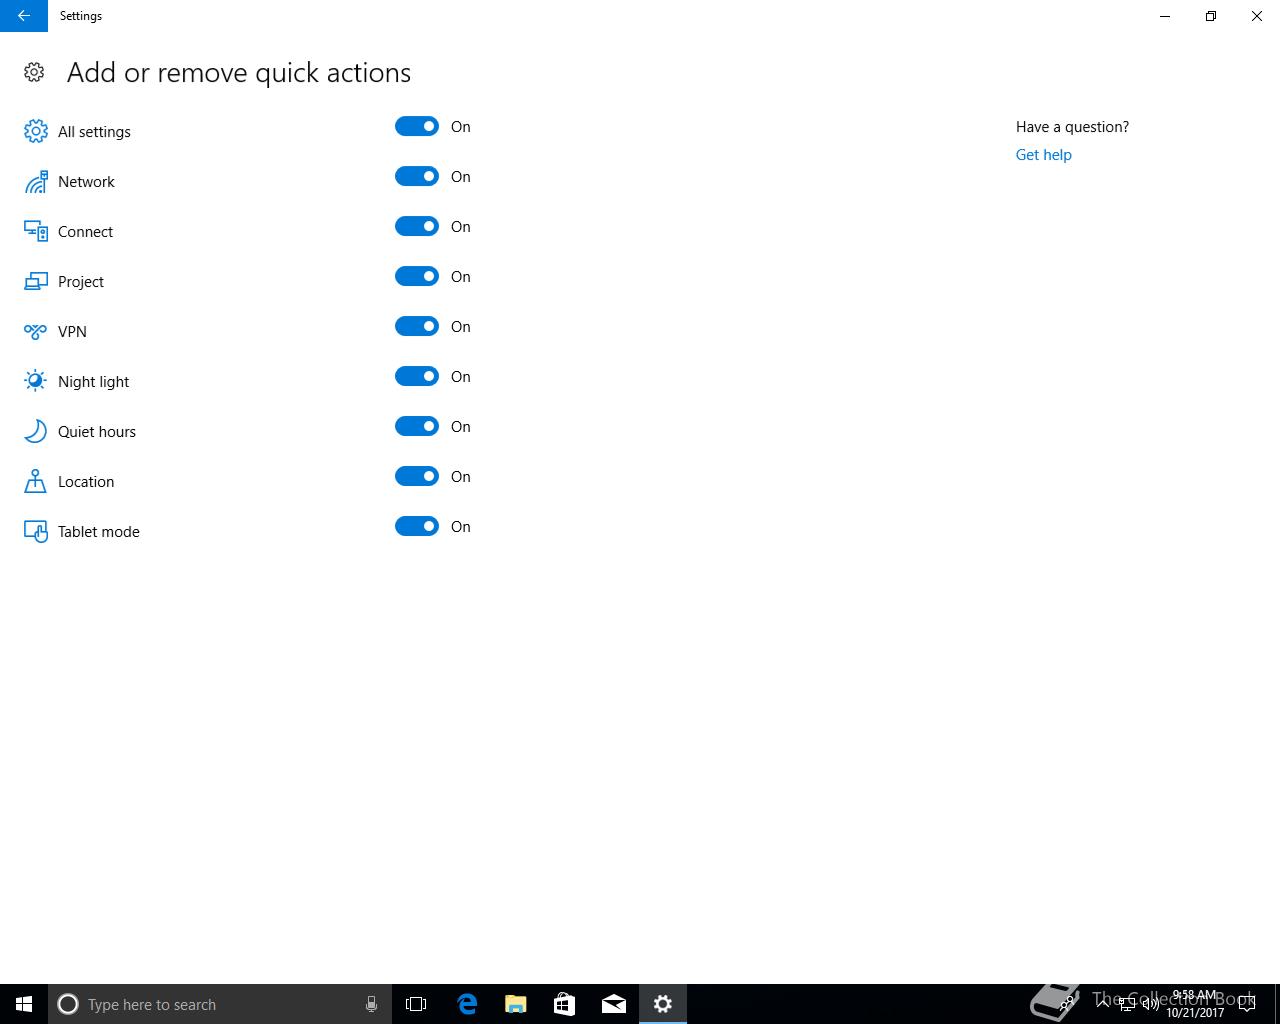The height and width of the screenshot is (1024, 1280).
Task: Click the "Tablet mode" label text
Action: pos(99,532)
